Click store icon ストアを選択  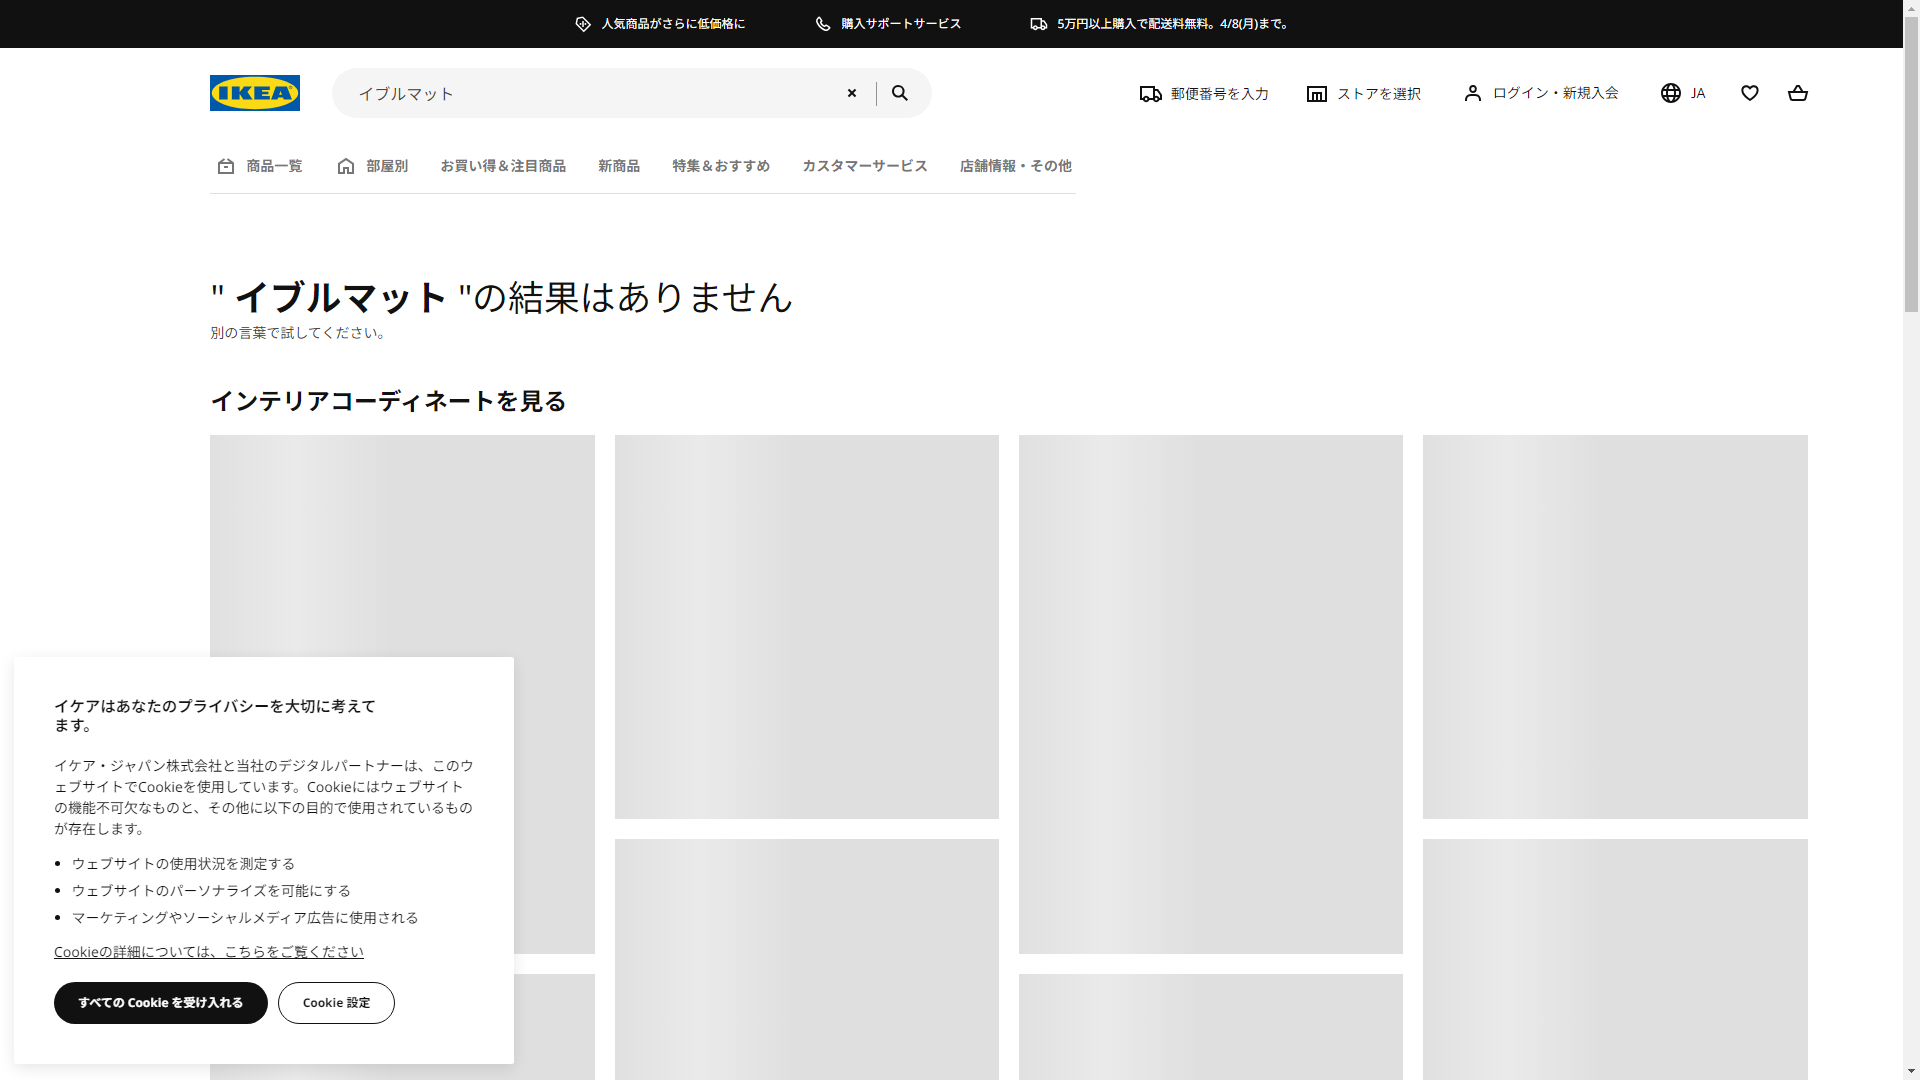[x=1363, y=94]
